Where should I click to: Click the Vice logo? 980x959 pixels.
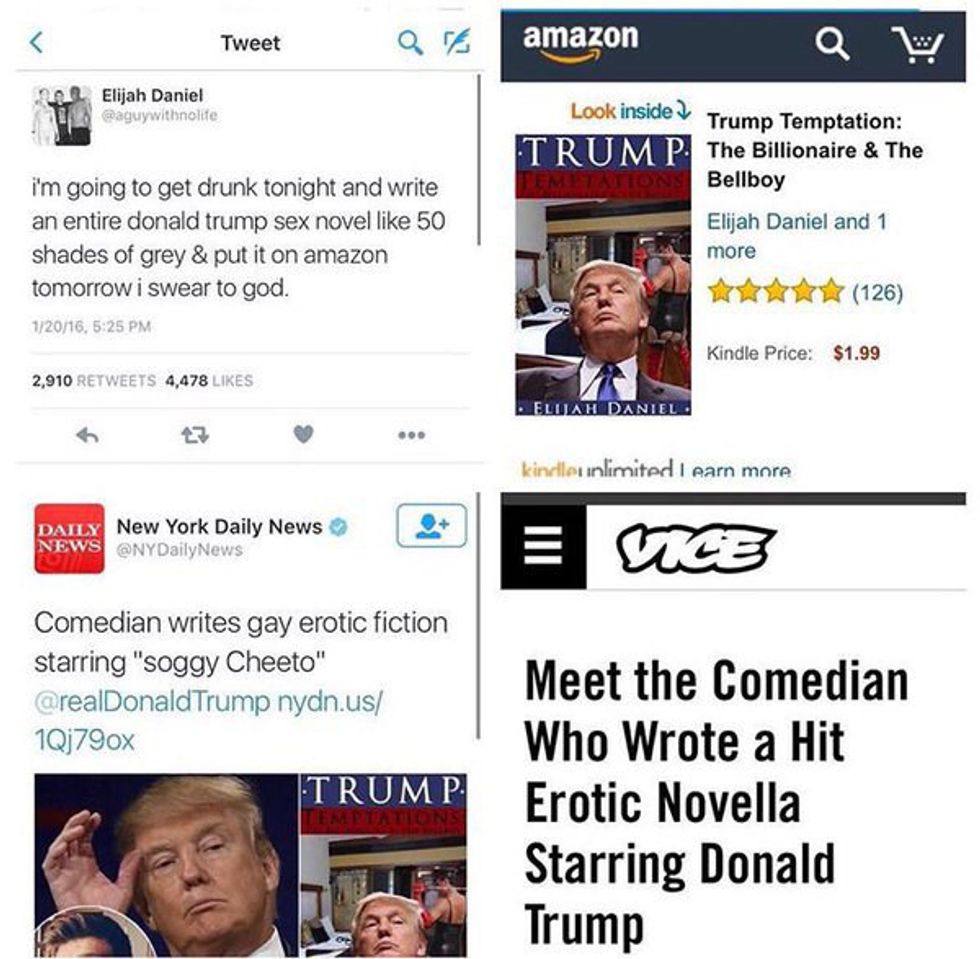696,548
